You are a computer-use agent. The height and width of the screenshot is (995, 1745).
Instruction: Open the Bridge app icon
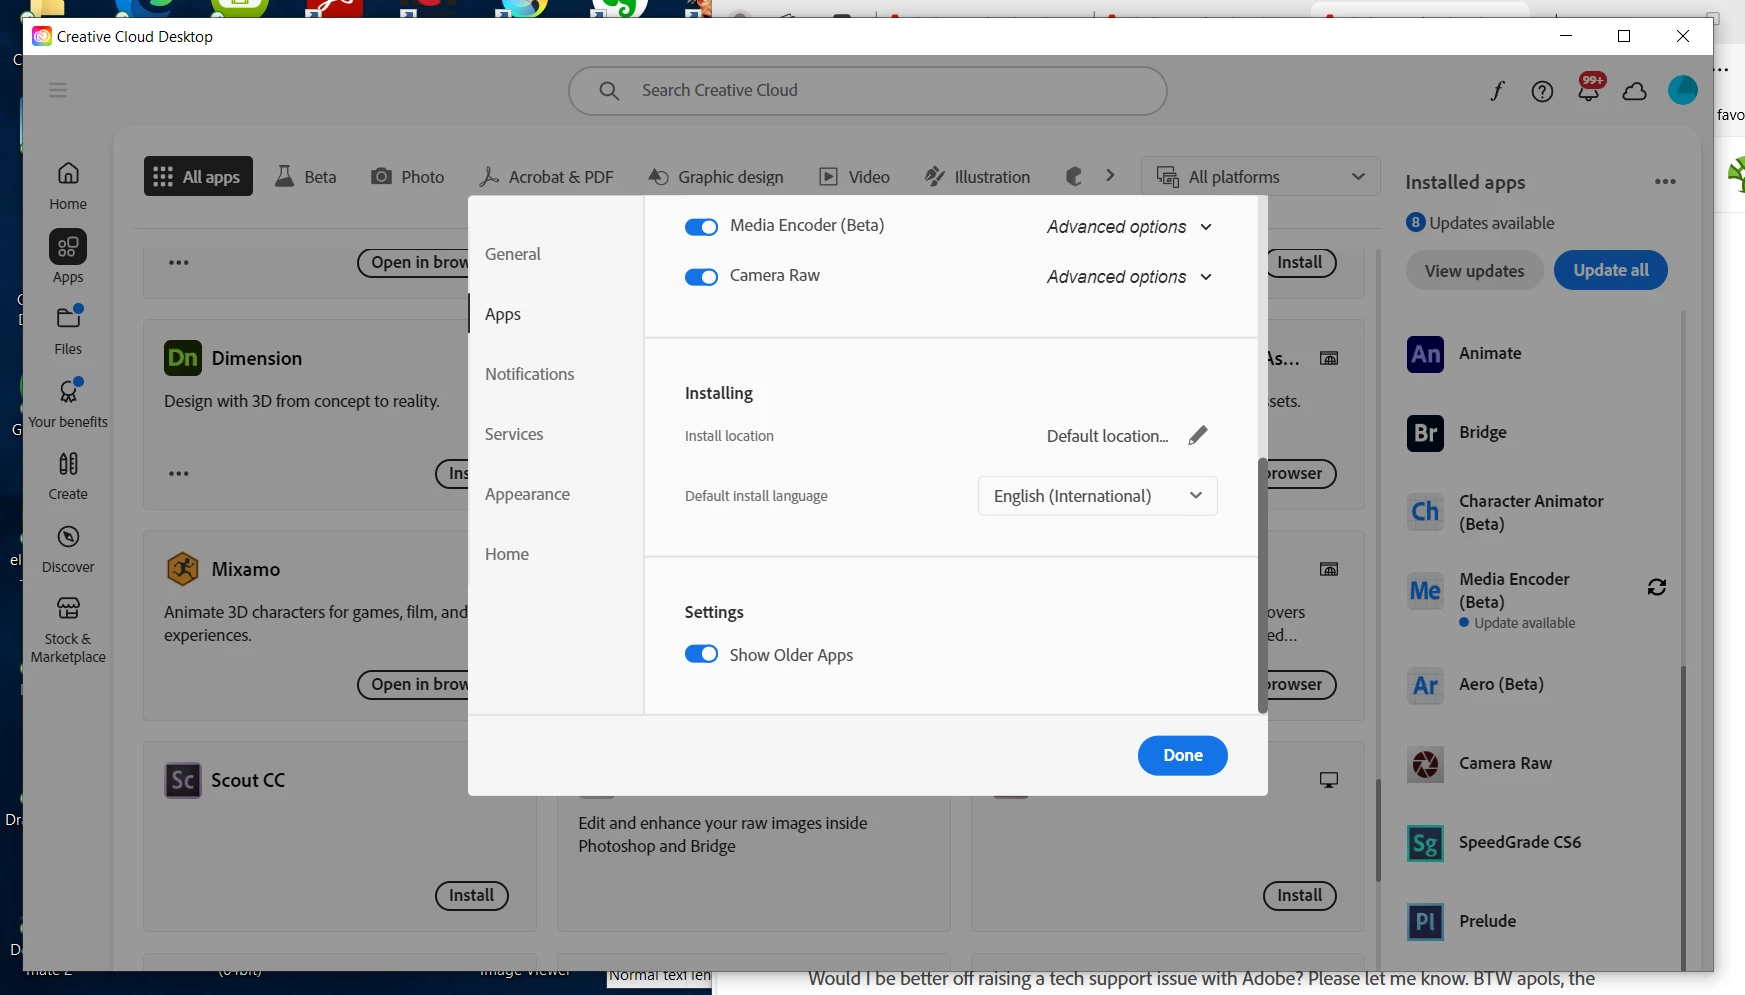coord(1425,433)
